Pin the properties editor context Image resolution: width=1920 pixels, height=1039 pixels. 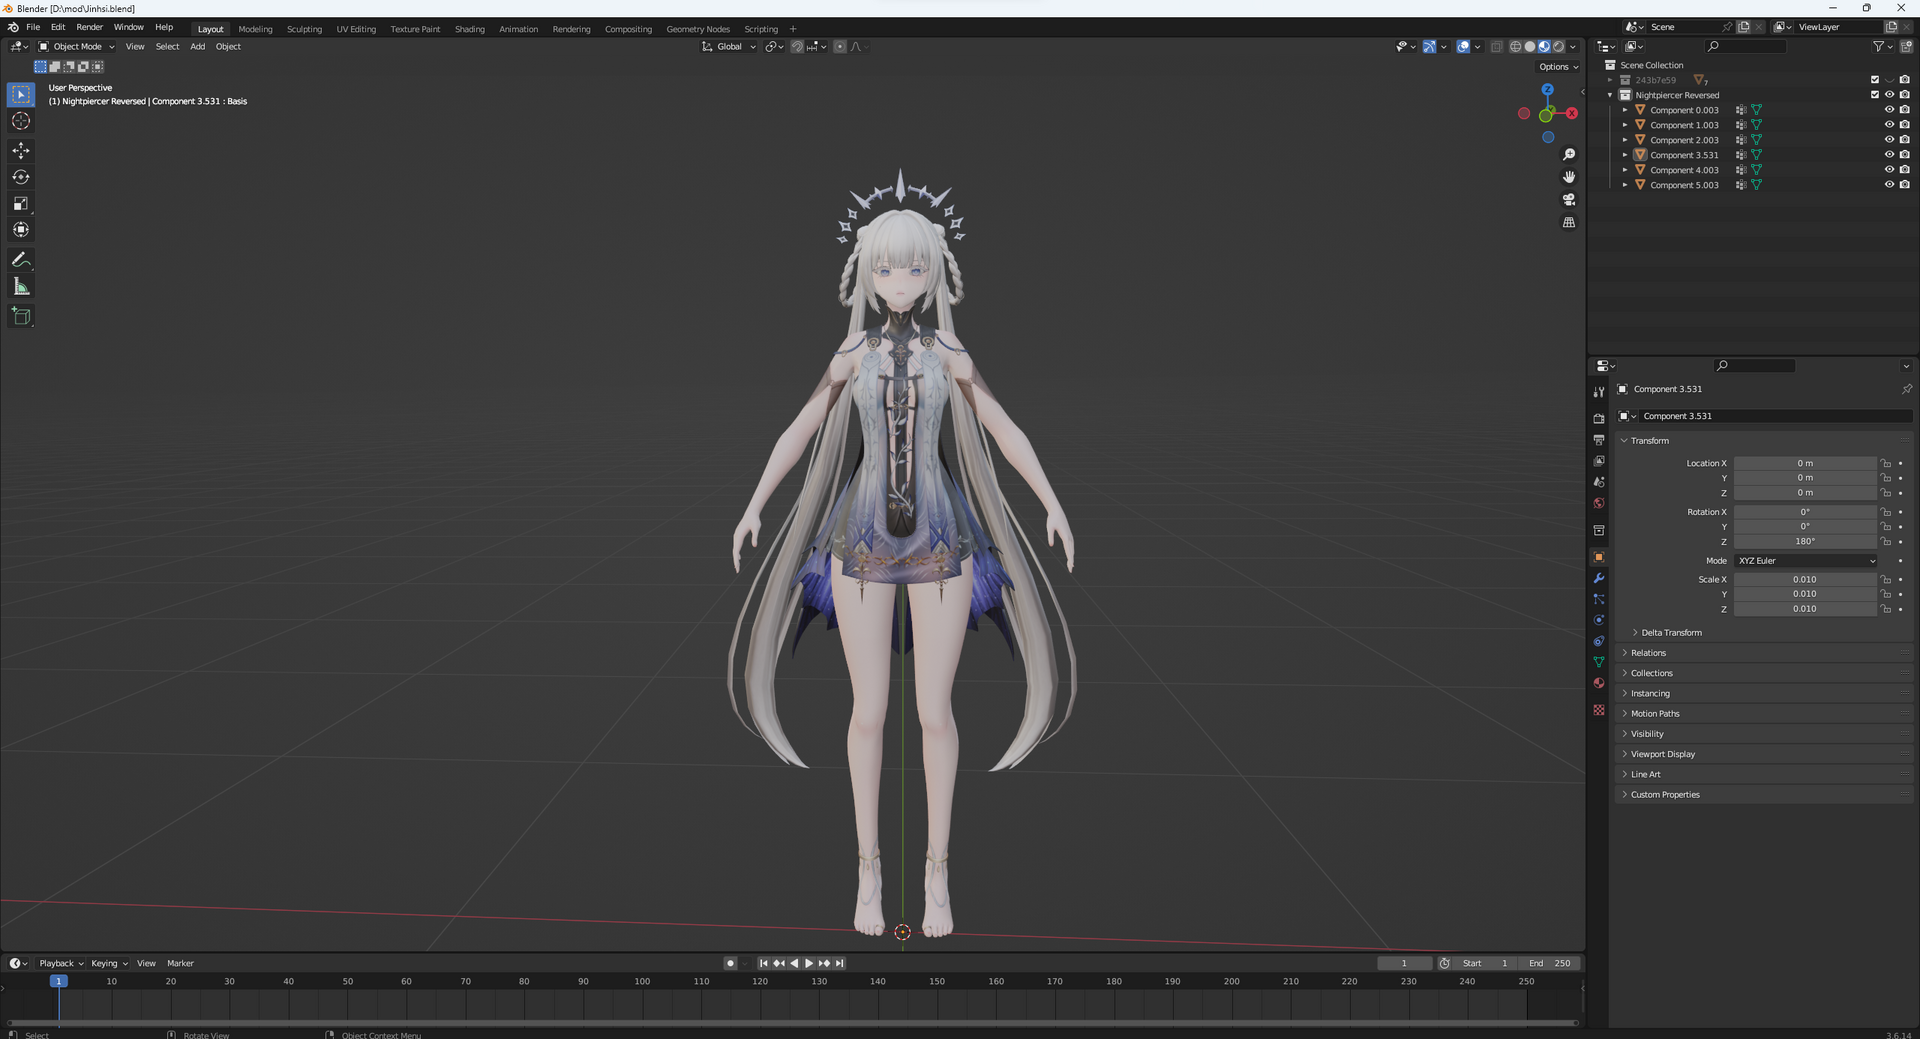pyautogui.click(x=1906, y=389)
